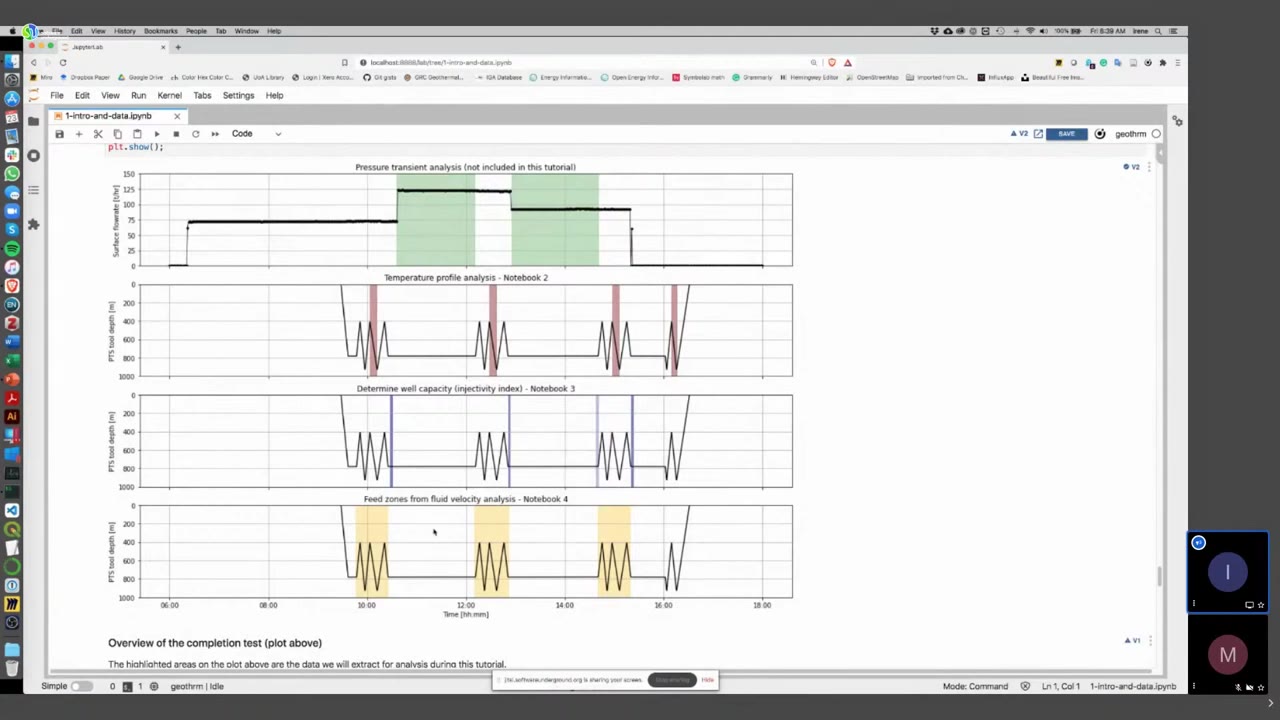Select the 1-intro-and-data.ipynb tab
Image resolution: width=1280 pixels, height=720 pixels.
tap(110, 115)
